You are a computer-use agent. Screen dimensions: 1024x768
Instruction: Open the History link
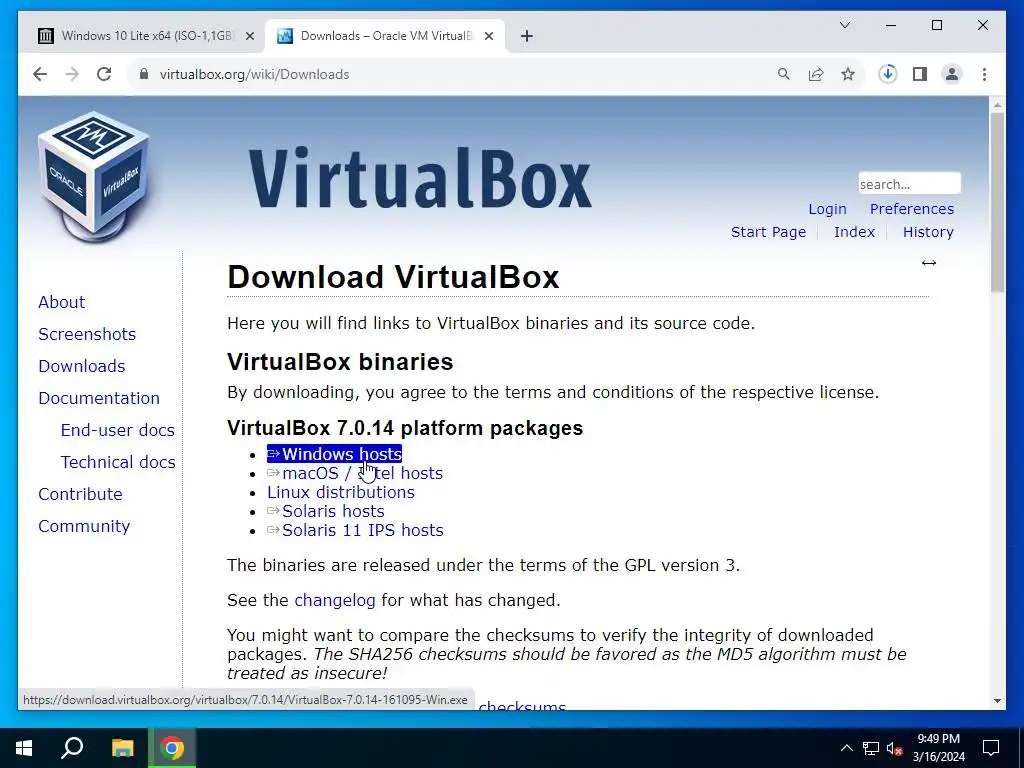[928, 232]
